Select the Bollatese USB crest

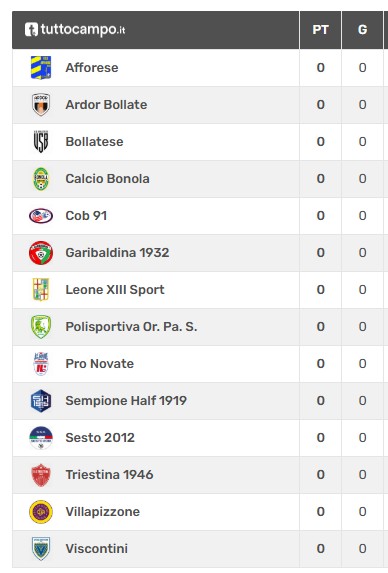[x=41, y=141]
